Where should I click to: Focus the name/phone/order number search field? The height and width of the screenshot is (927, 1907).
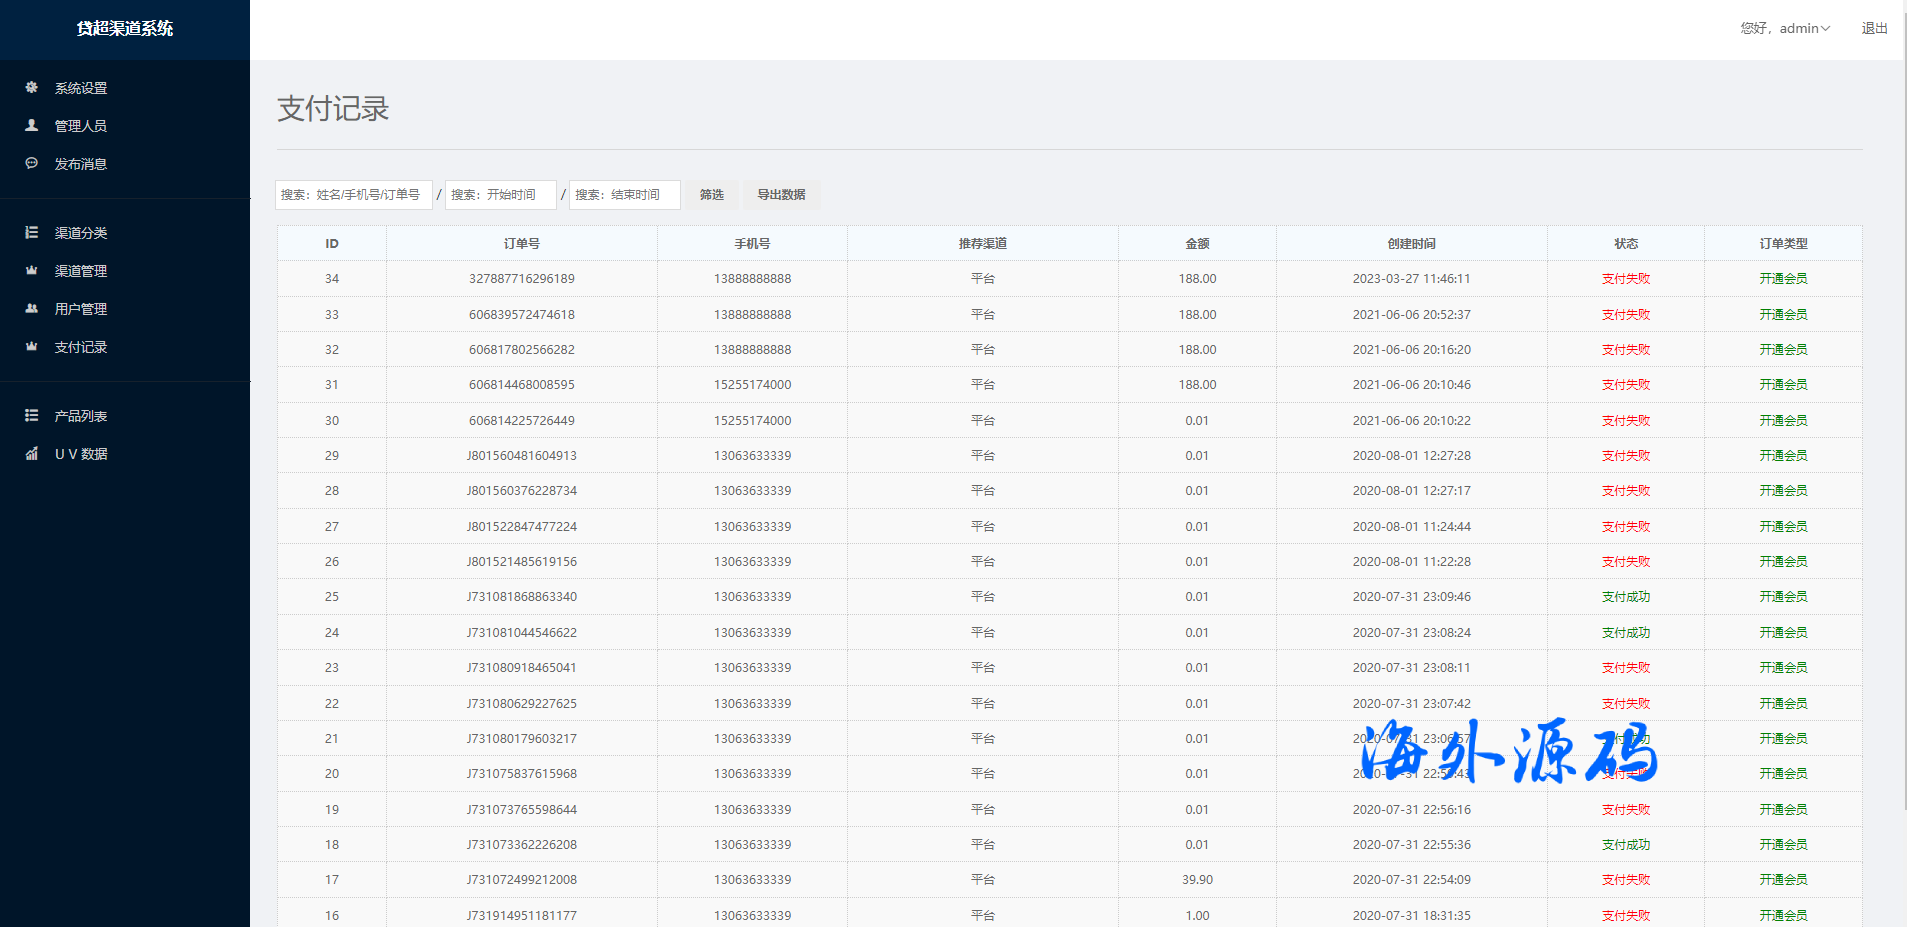(353, 195)
